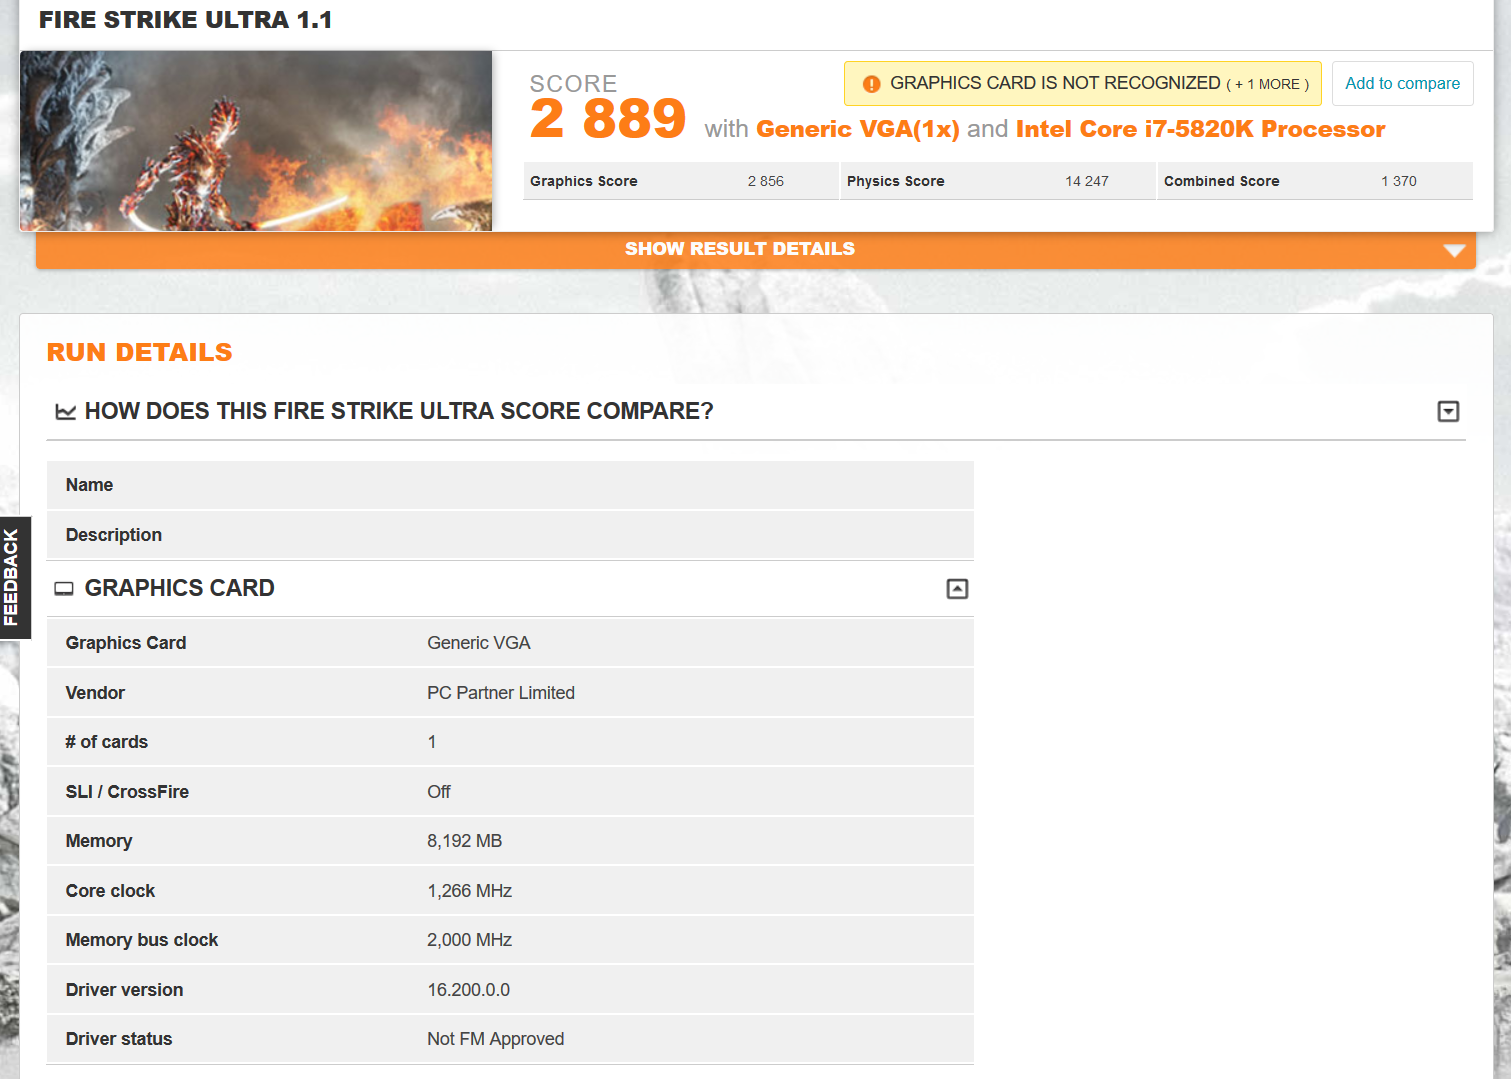Open the Generic VGA(1x) link
Viewport: 1511px width, 1079px height.
[857, 129]
